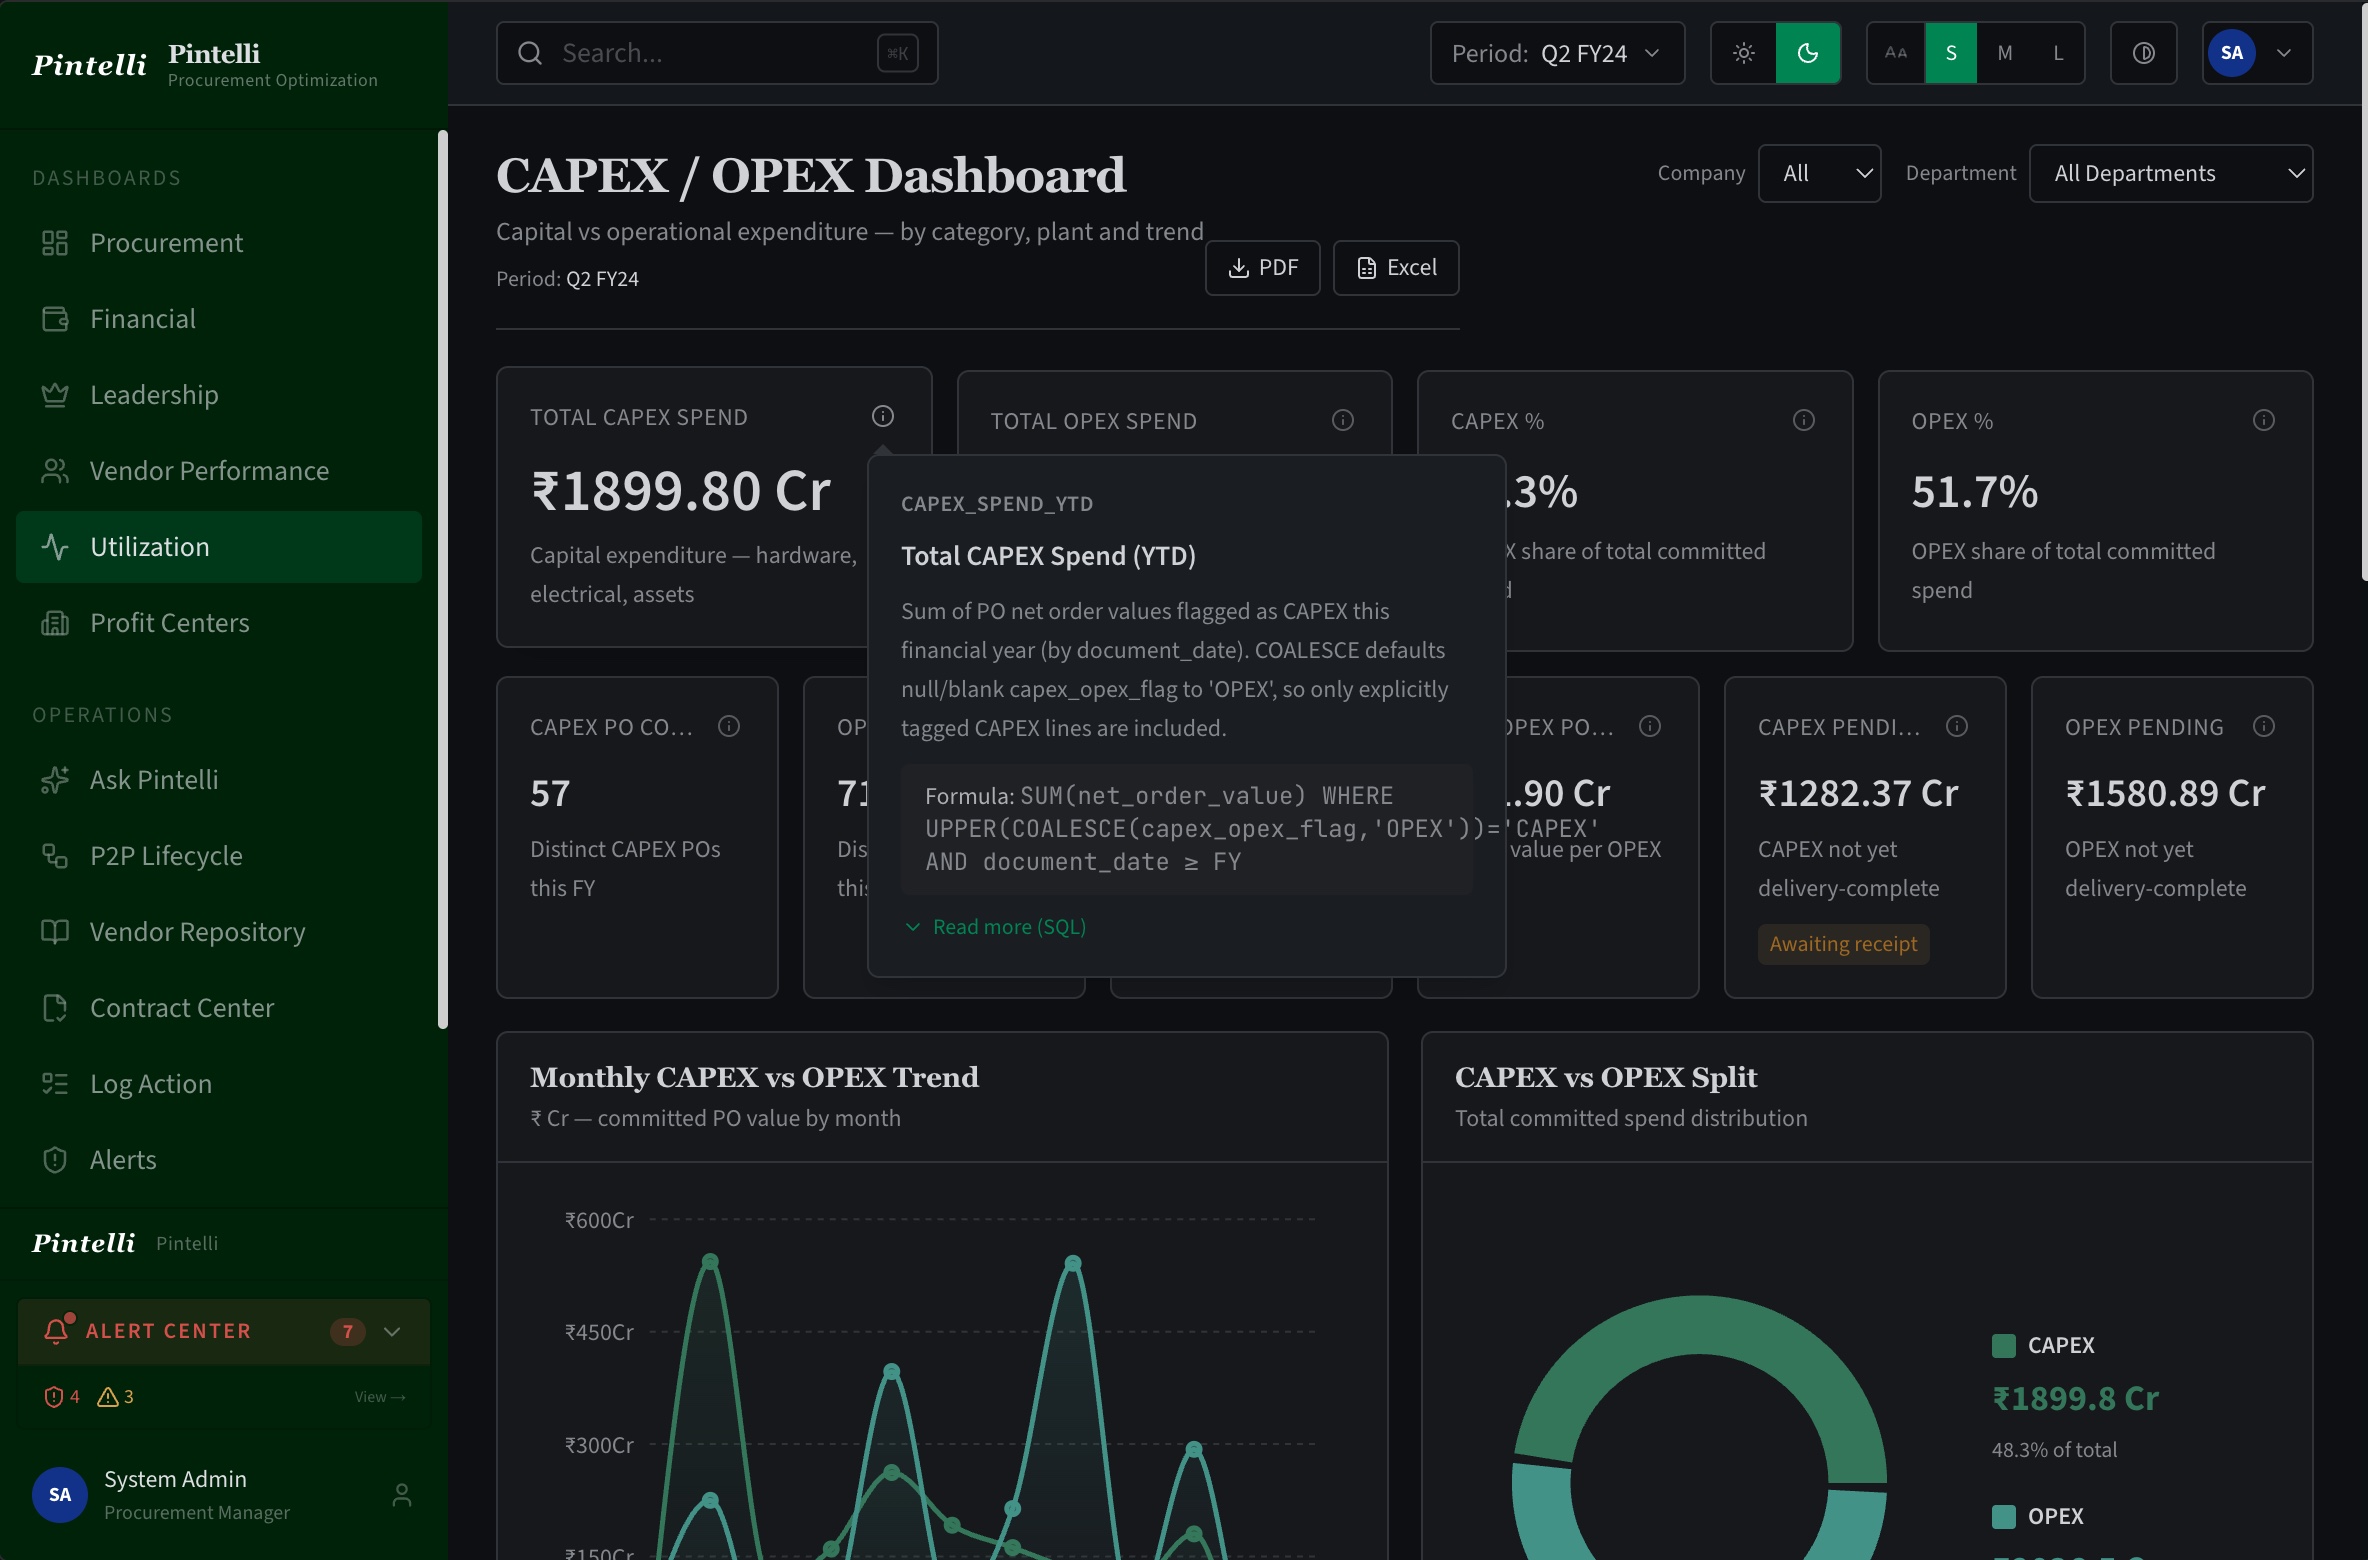Screen dimensions: 2368x1560
Task: Switch to dark mode moon toggle
Action: coord(1808,53)
